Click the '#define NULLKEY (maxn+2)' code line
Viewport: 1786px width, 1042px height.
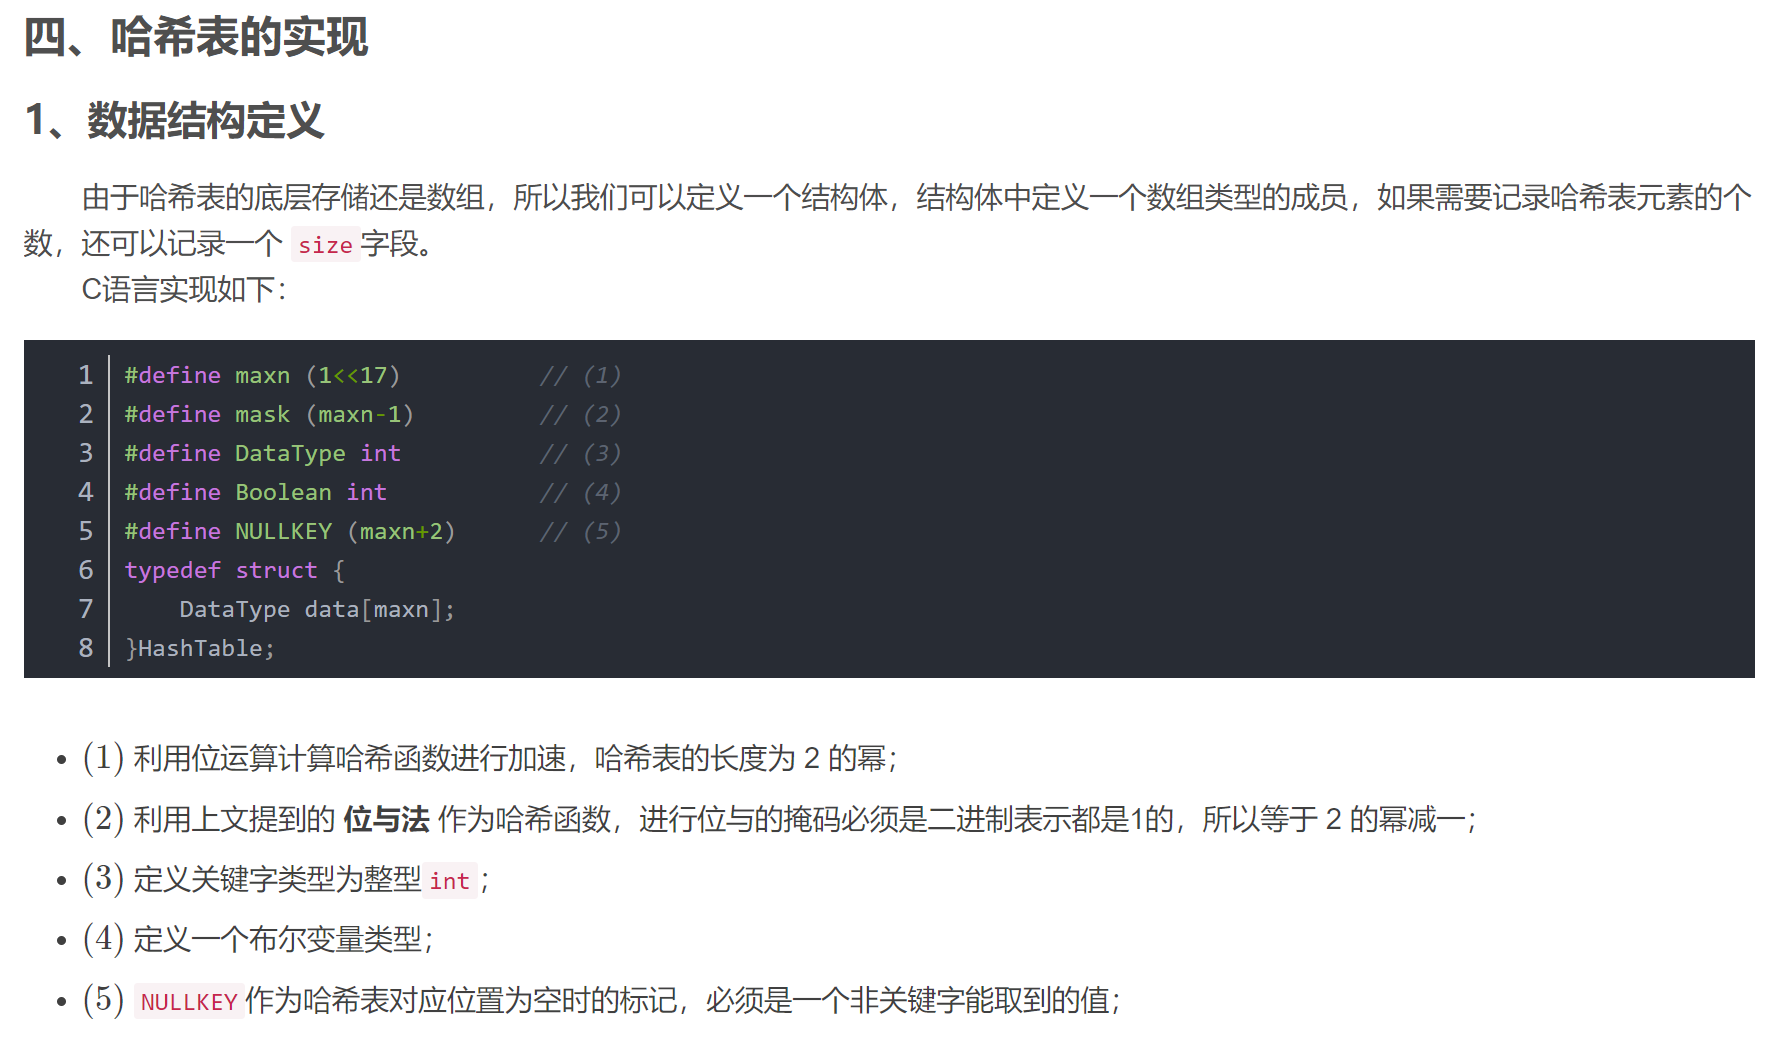tap(289, 531)
